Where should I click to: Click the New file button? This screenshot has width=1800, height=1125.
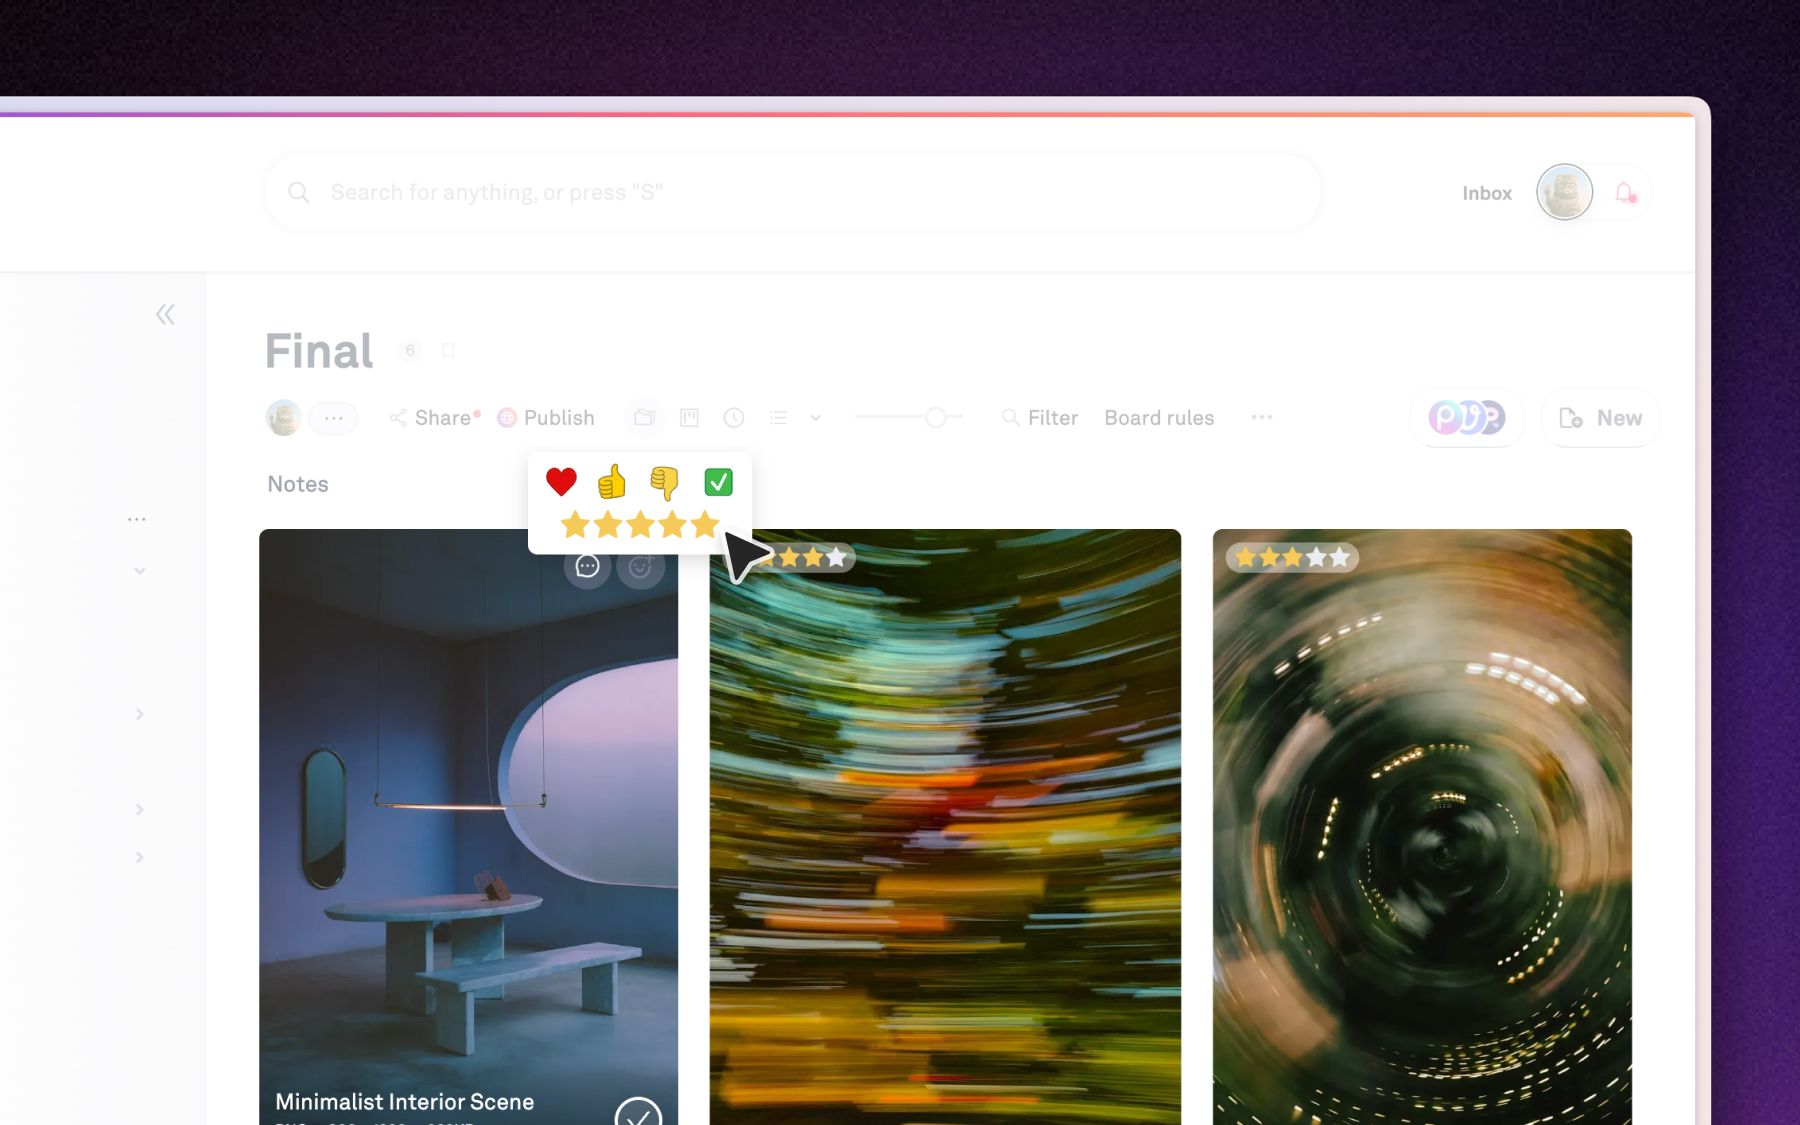[x=1601, y=418]
